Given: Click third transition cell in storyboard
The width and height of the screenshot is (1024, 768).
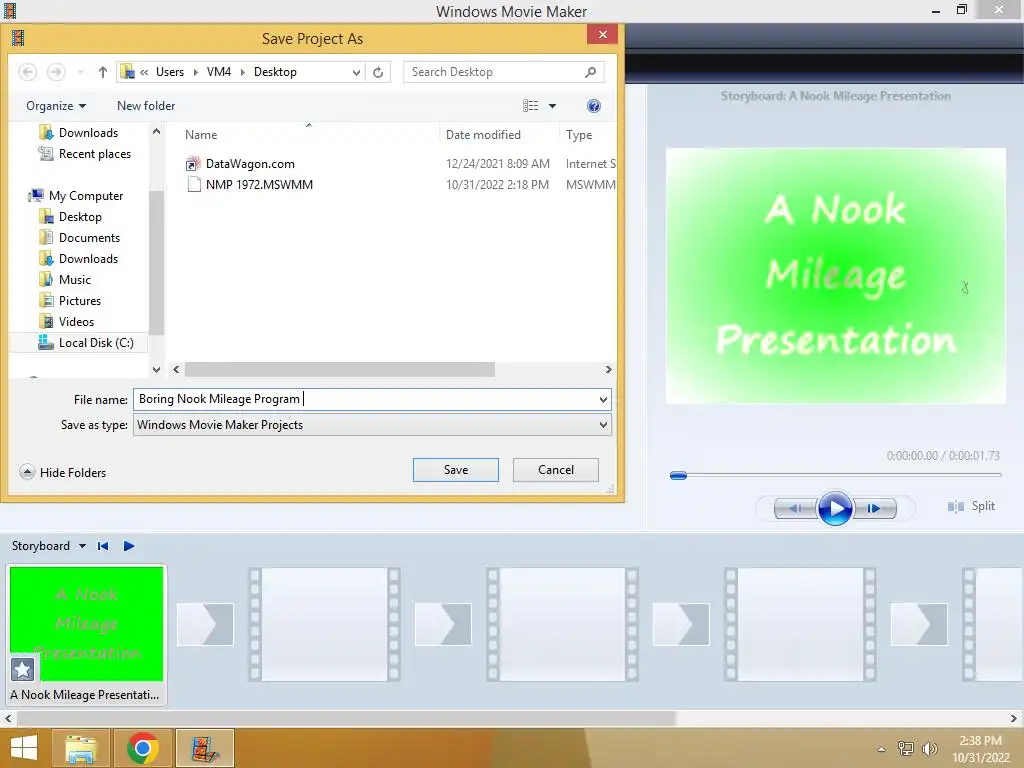Looking at the screenshot, I should 681,624.
